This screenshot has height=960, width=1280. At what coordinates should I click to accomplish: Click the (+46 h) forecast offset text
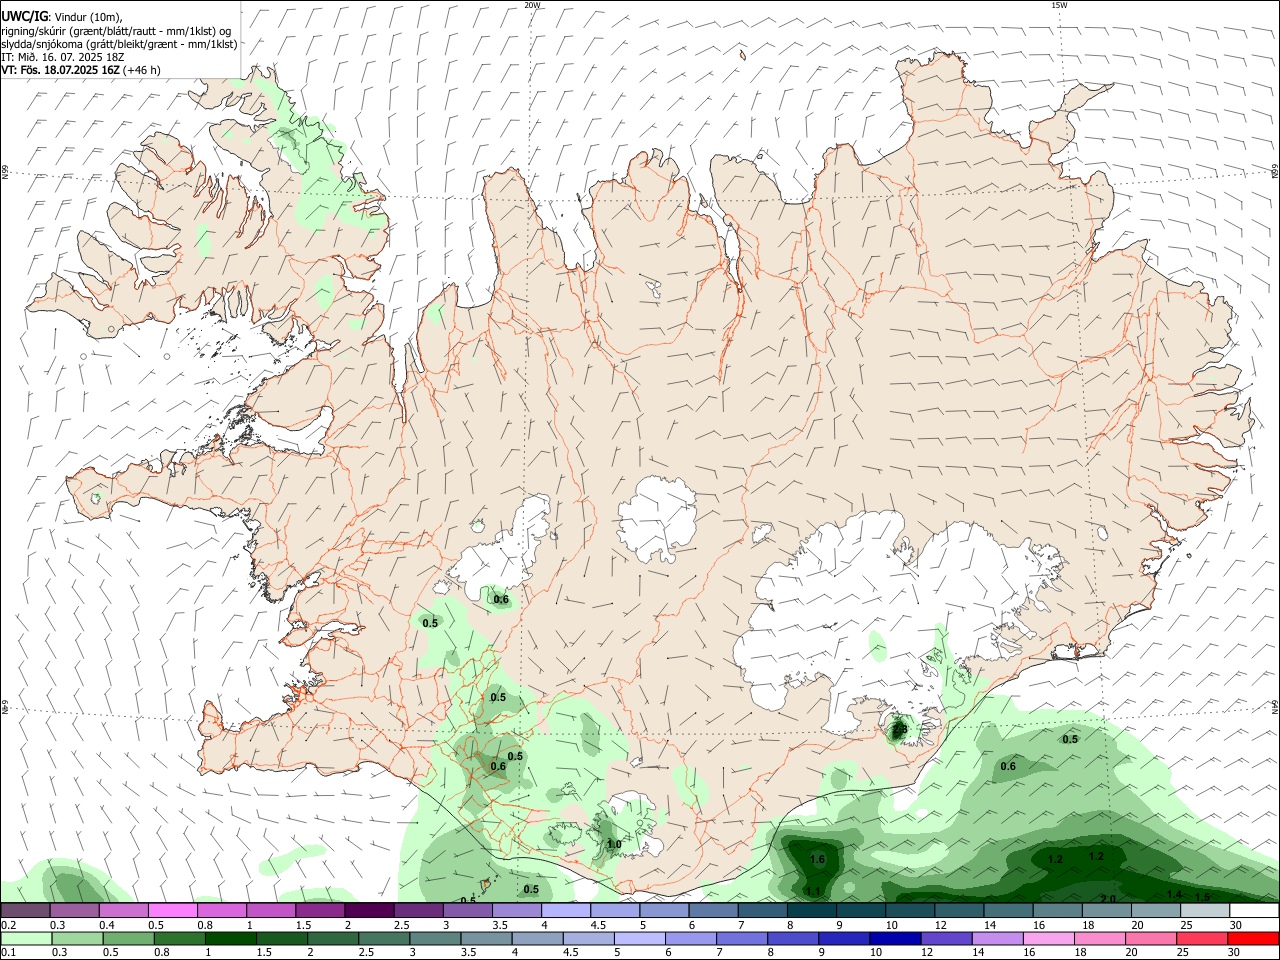click(142, 70)
